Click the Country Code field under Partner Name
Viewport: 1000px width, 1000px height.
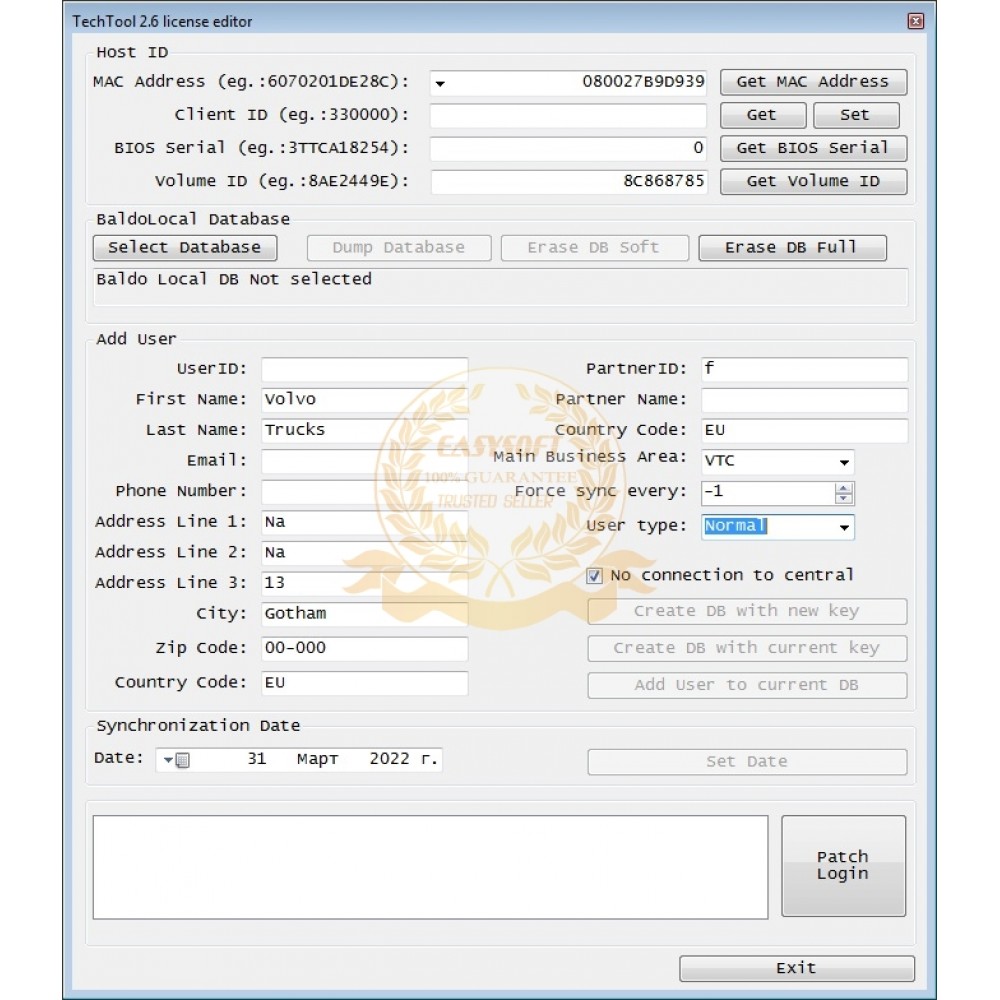[804, 430]
